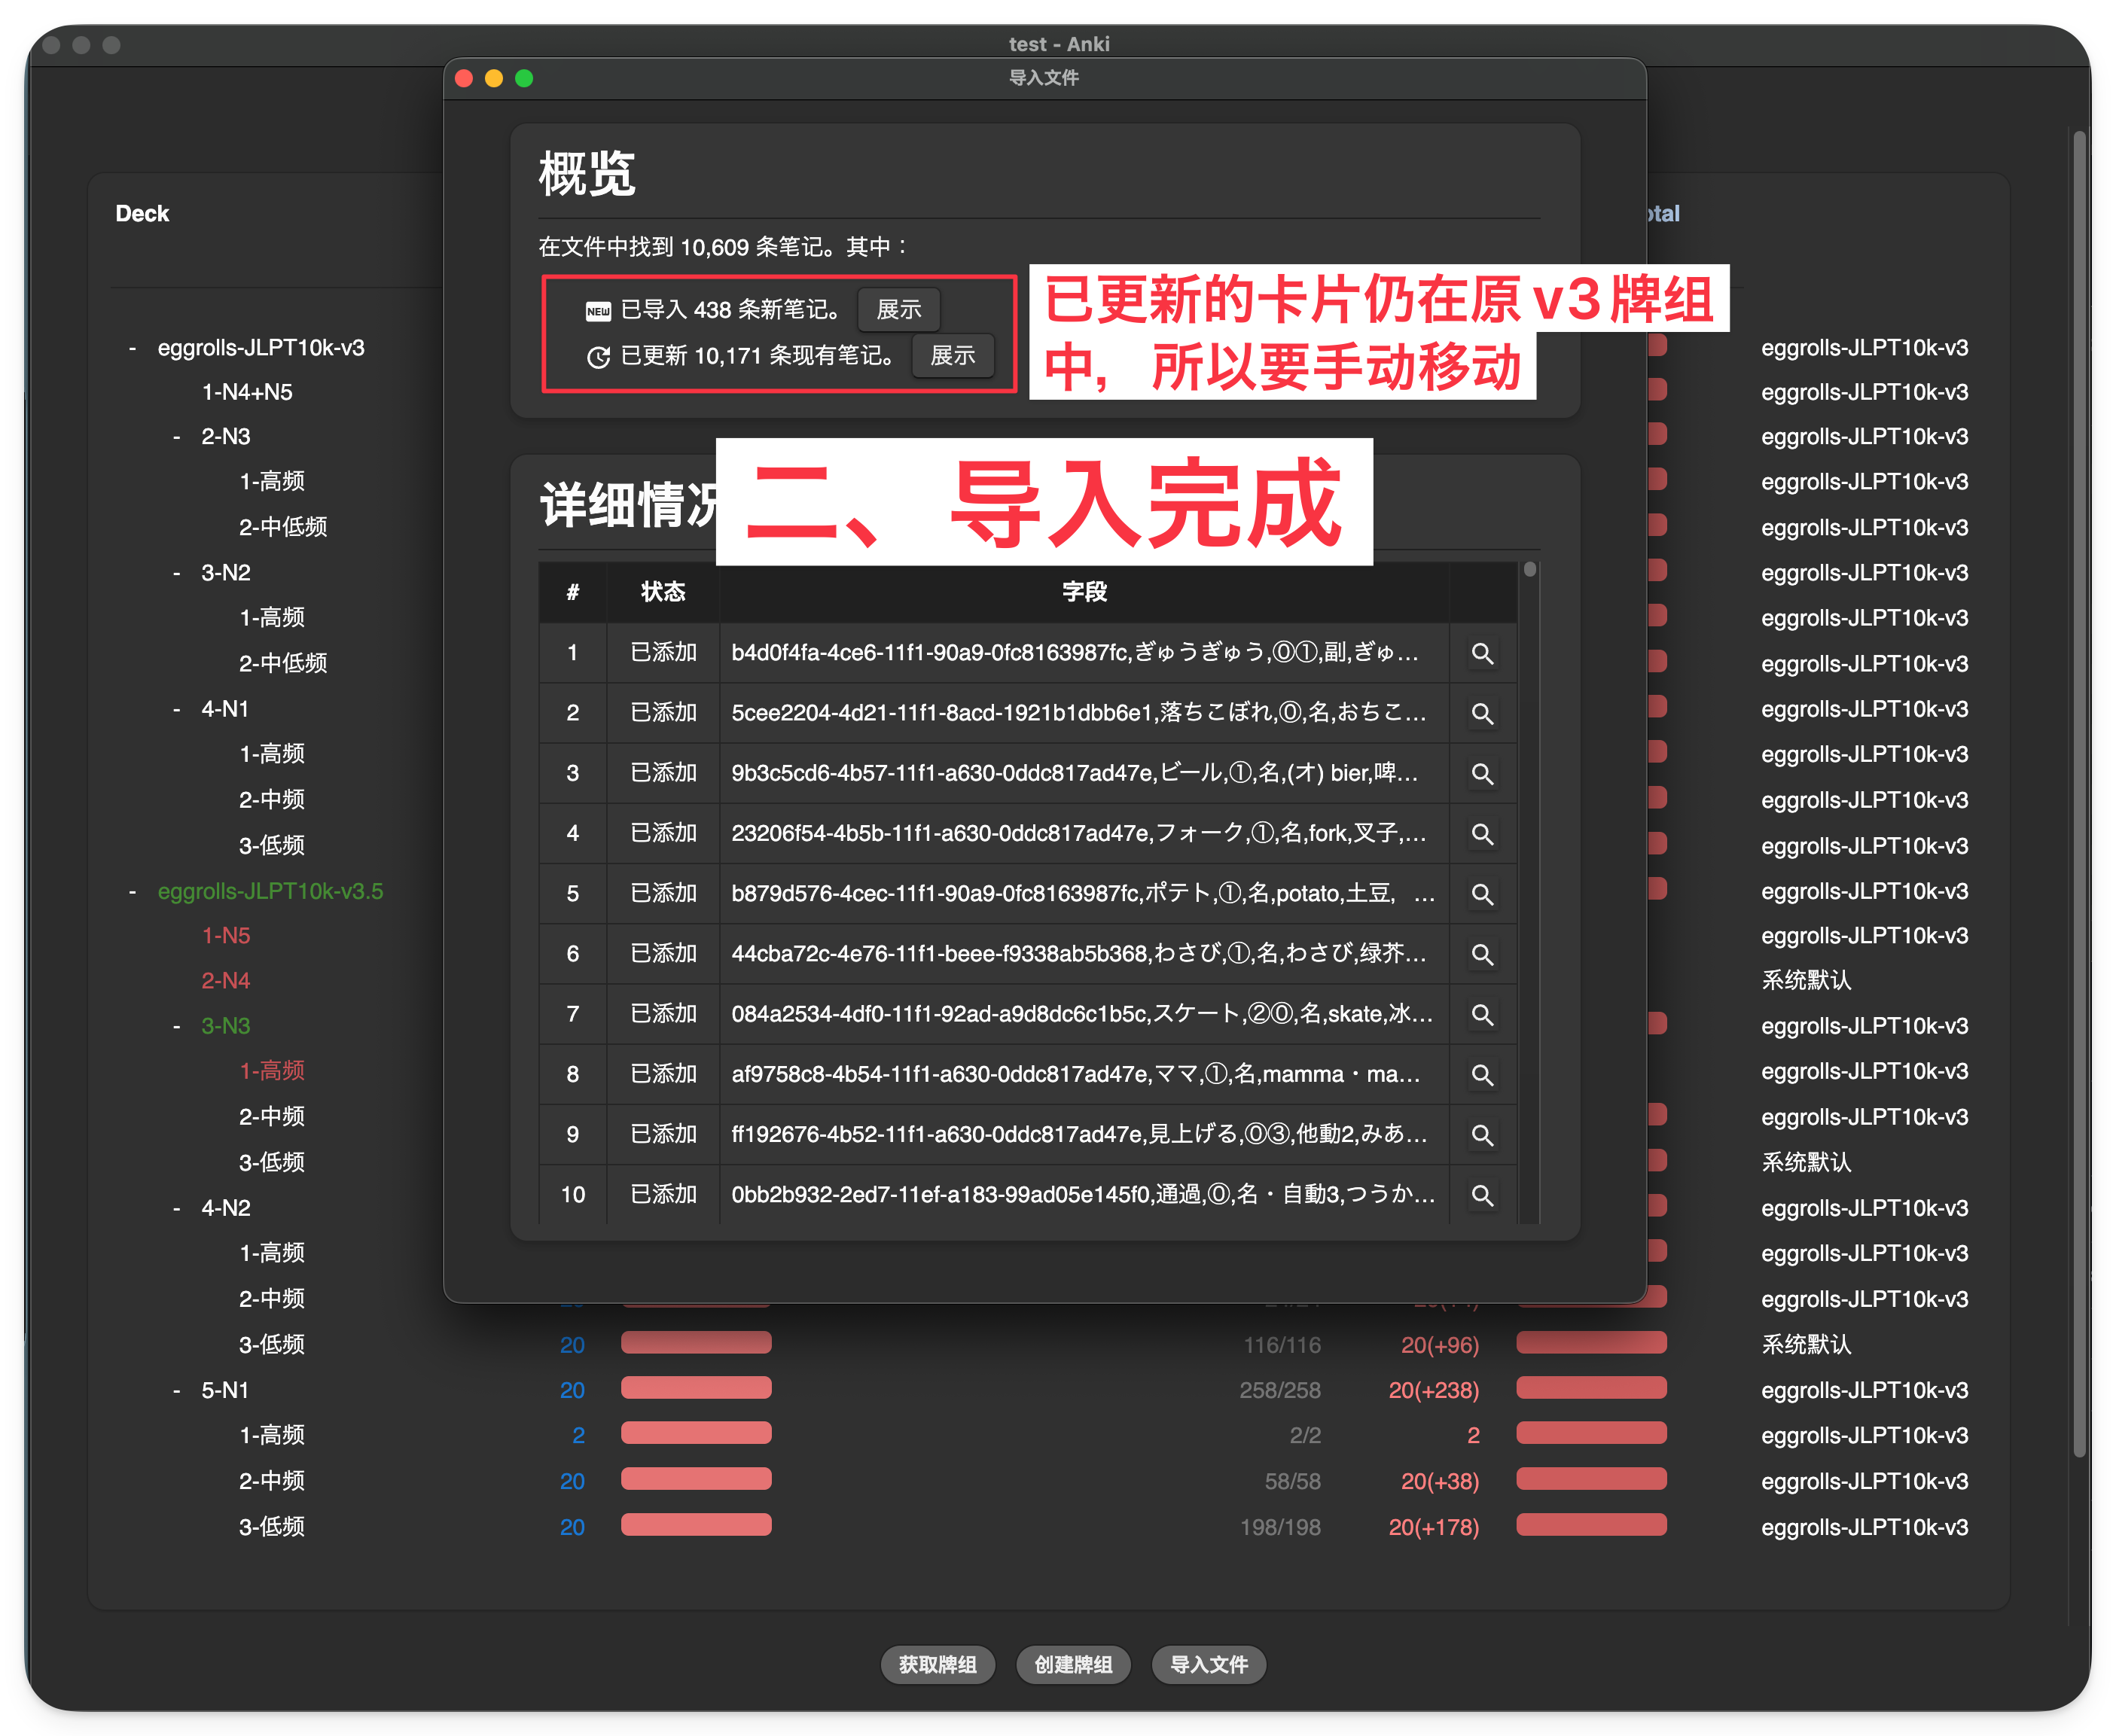
Task: Click the 在文件中找到 10,609 条笔记 summary text
Action: 722,247
